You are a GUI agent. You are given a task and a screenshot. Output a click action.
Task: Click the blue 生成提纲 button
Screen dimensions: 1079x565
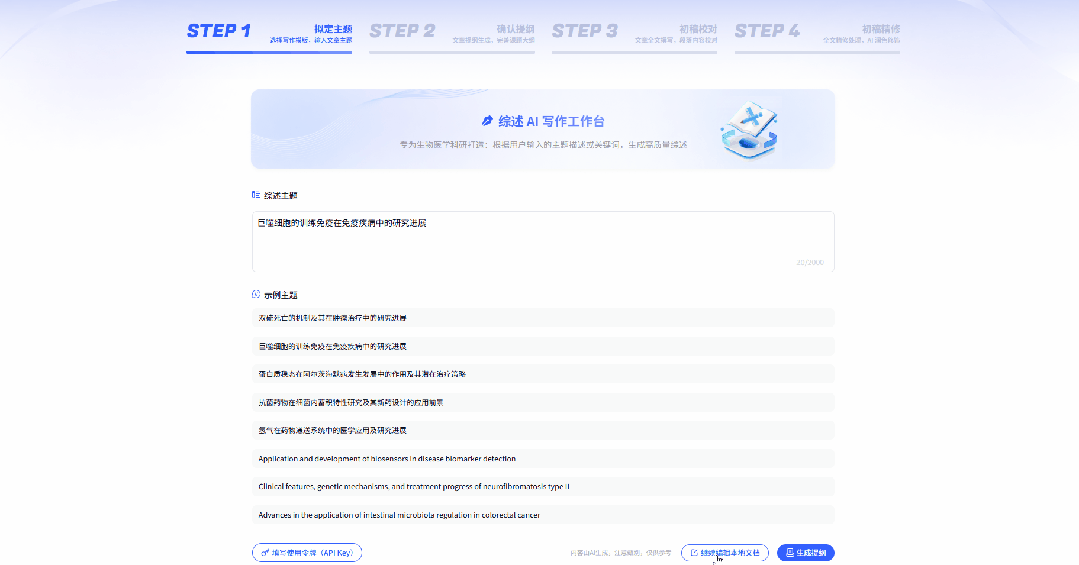point(806,553)
